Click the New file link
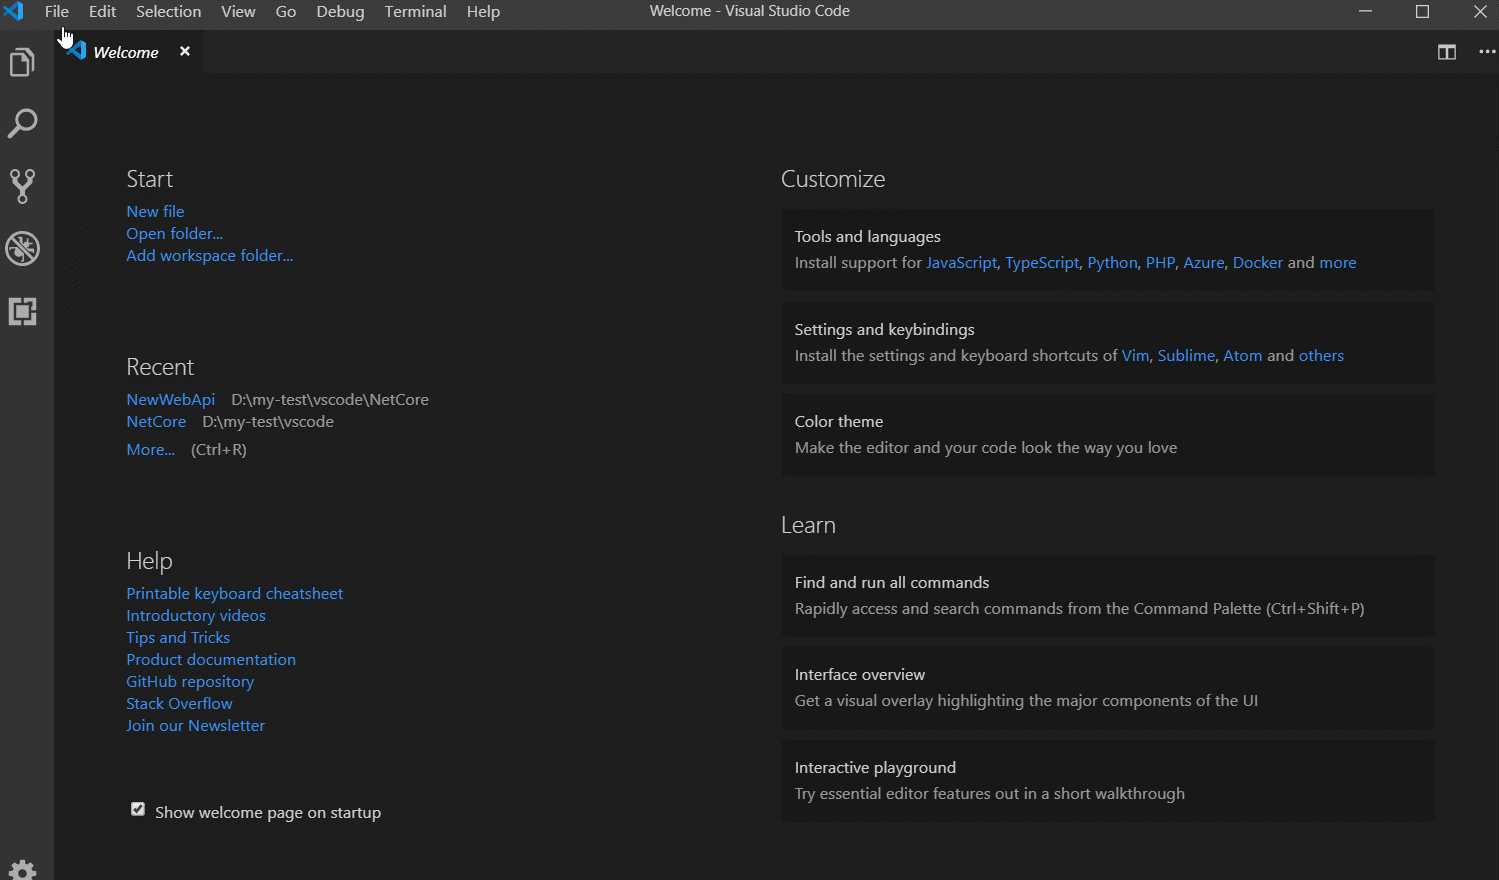This screenshot has height=880, width=1499. tap(155, 211)
